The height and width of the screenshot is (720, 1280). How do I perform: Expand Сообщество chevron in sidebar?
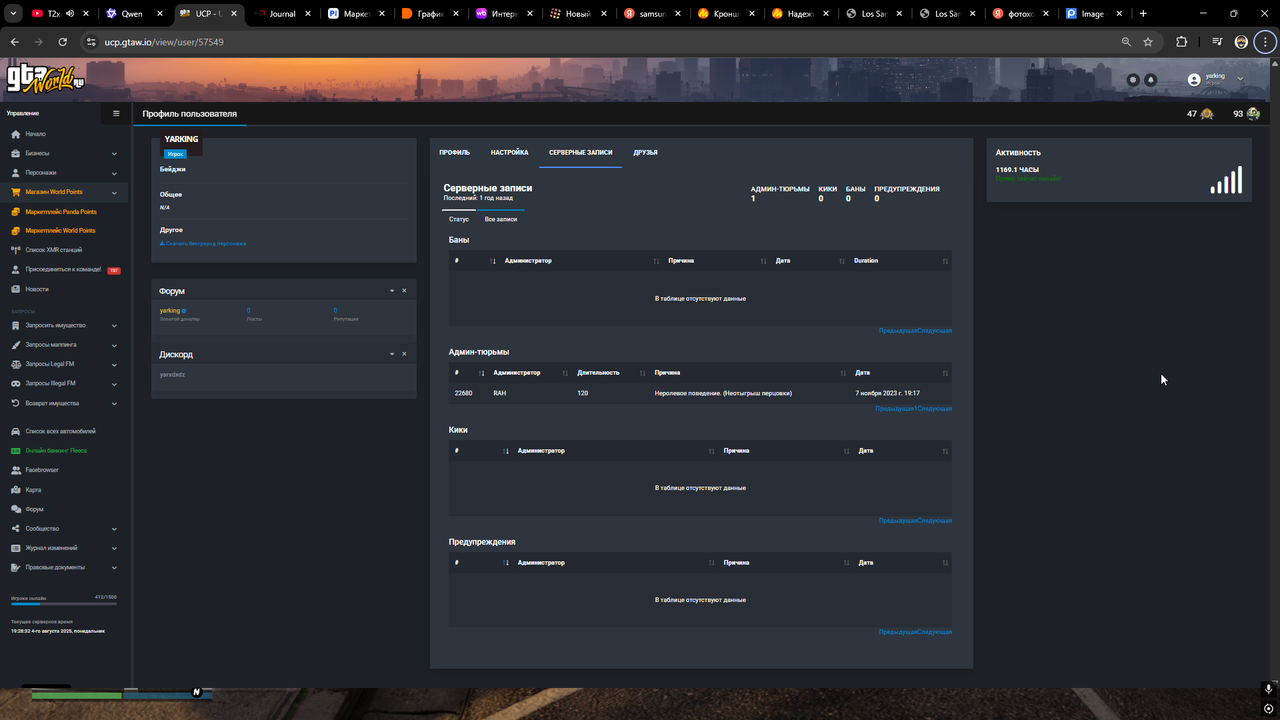point(114,529)
